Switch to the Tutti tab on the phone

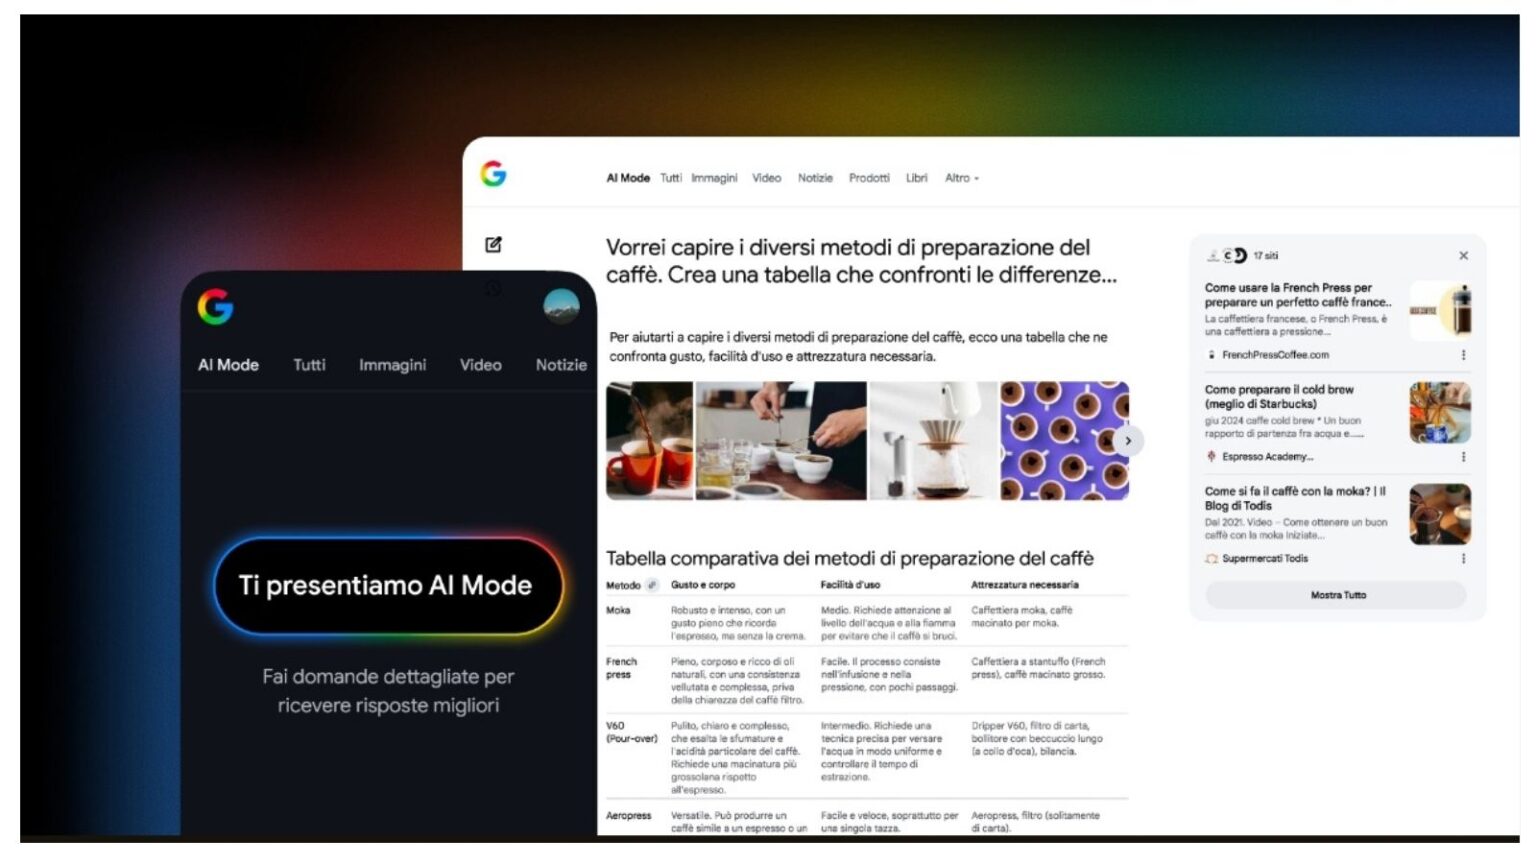point(309,365)
